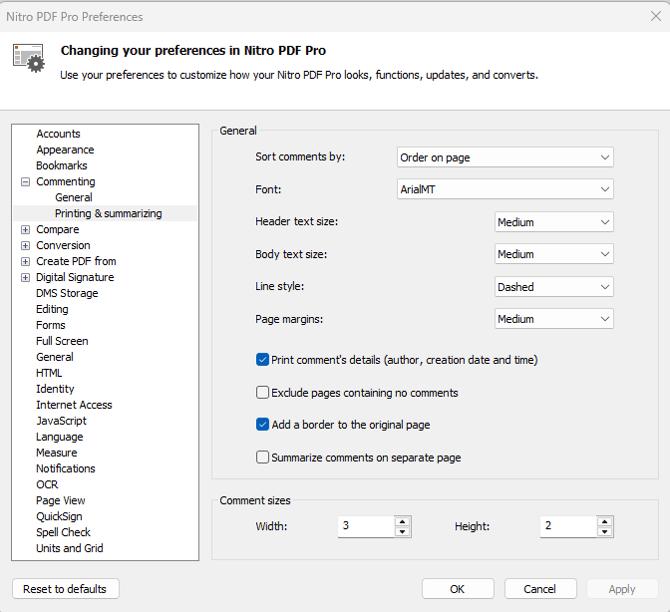The width and height of the screenshot is (670, 612).
Task: Open the Page margins dropdown
Action: coord(554,319)
